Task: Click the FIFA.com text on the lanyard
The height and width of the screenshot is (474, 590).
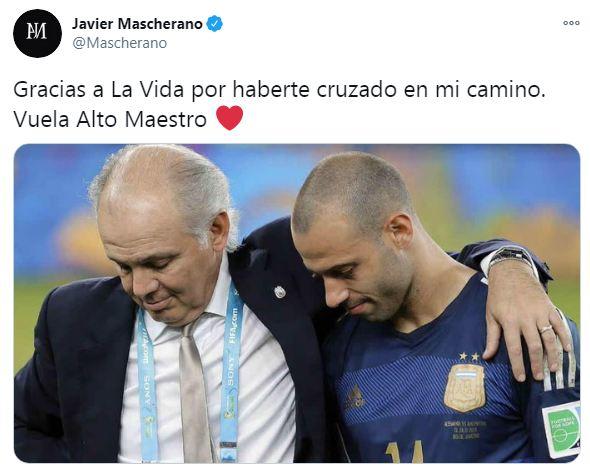Action: pyautogui.click(x=234, y=325)
